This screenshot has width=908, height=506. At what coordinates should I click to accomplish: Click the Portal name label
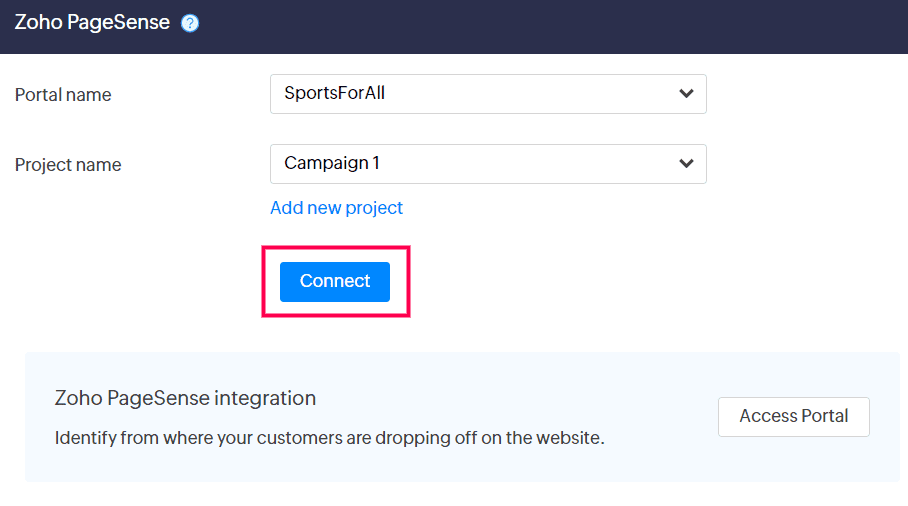[63, 95]
